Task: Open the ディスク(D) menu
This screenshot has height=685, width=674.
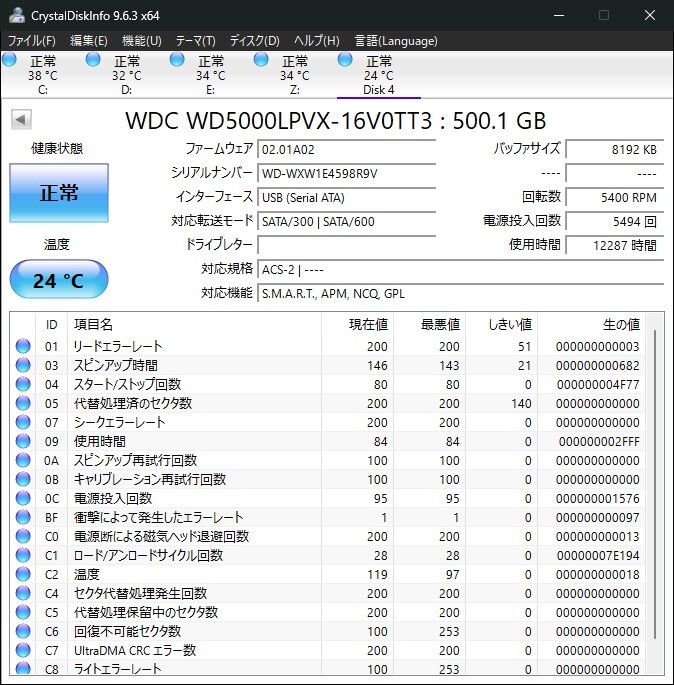Action: point(254,41)
